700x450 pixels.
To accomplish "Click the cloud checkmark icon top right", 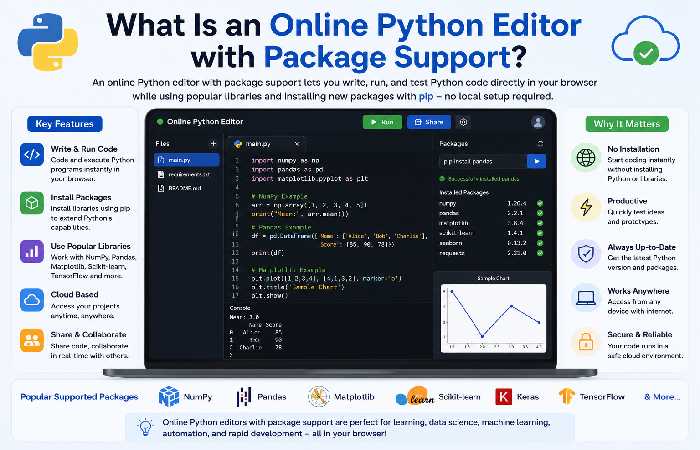I will pyautogui.click(x=646, y=40).
